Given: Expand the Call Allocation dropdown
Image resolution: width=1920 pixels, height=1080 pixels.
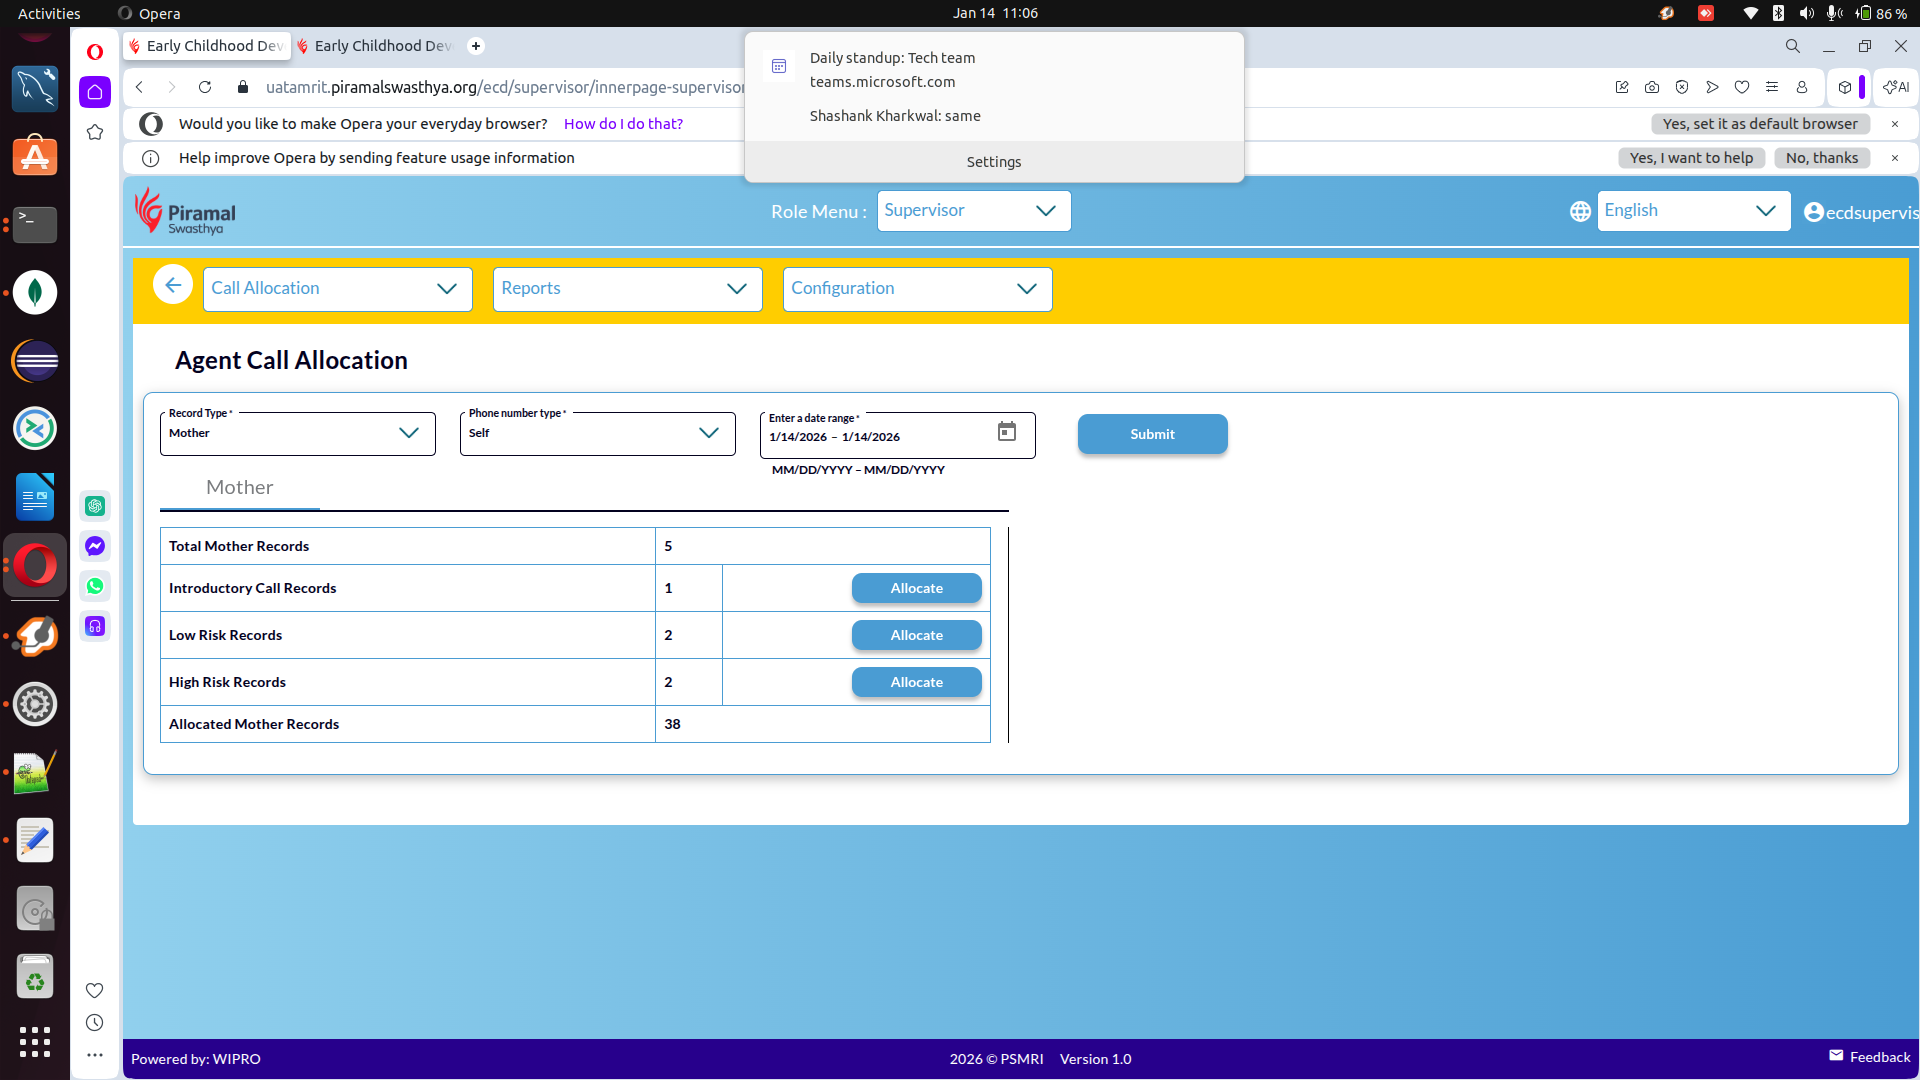Looking at the screenshot, I should pos(337,289).
